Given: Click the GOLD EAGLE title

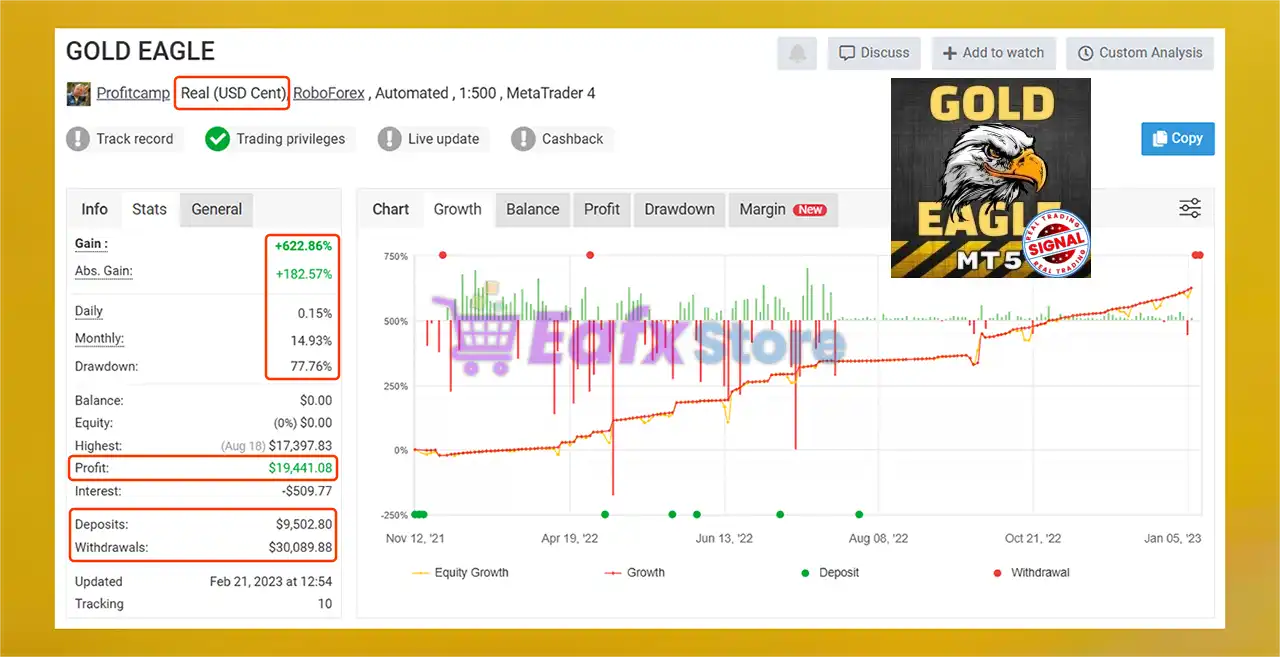Looking at the screenshot, I should click(141, 51).
